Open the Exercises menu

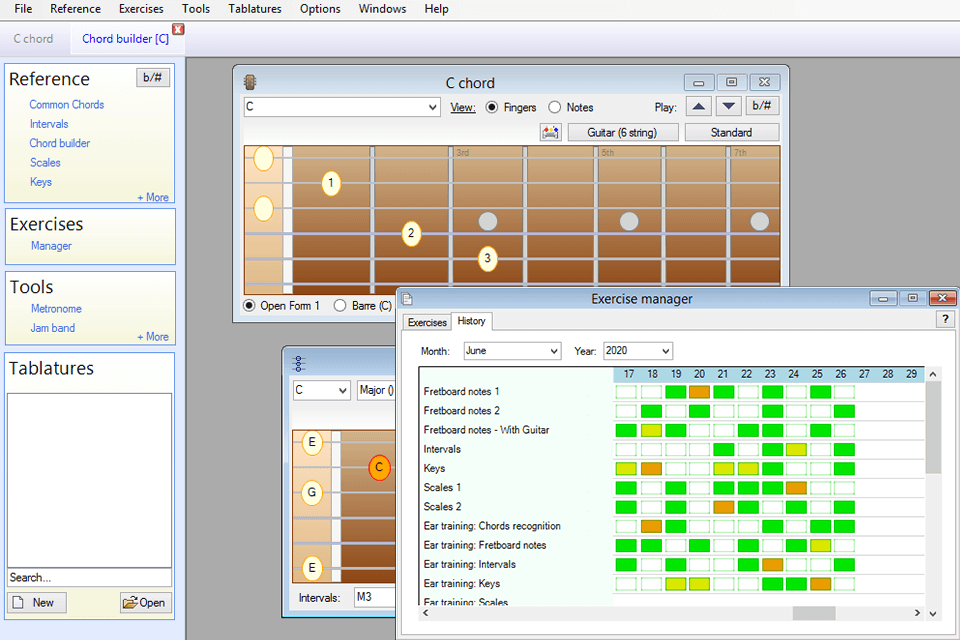pos(141,9)
